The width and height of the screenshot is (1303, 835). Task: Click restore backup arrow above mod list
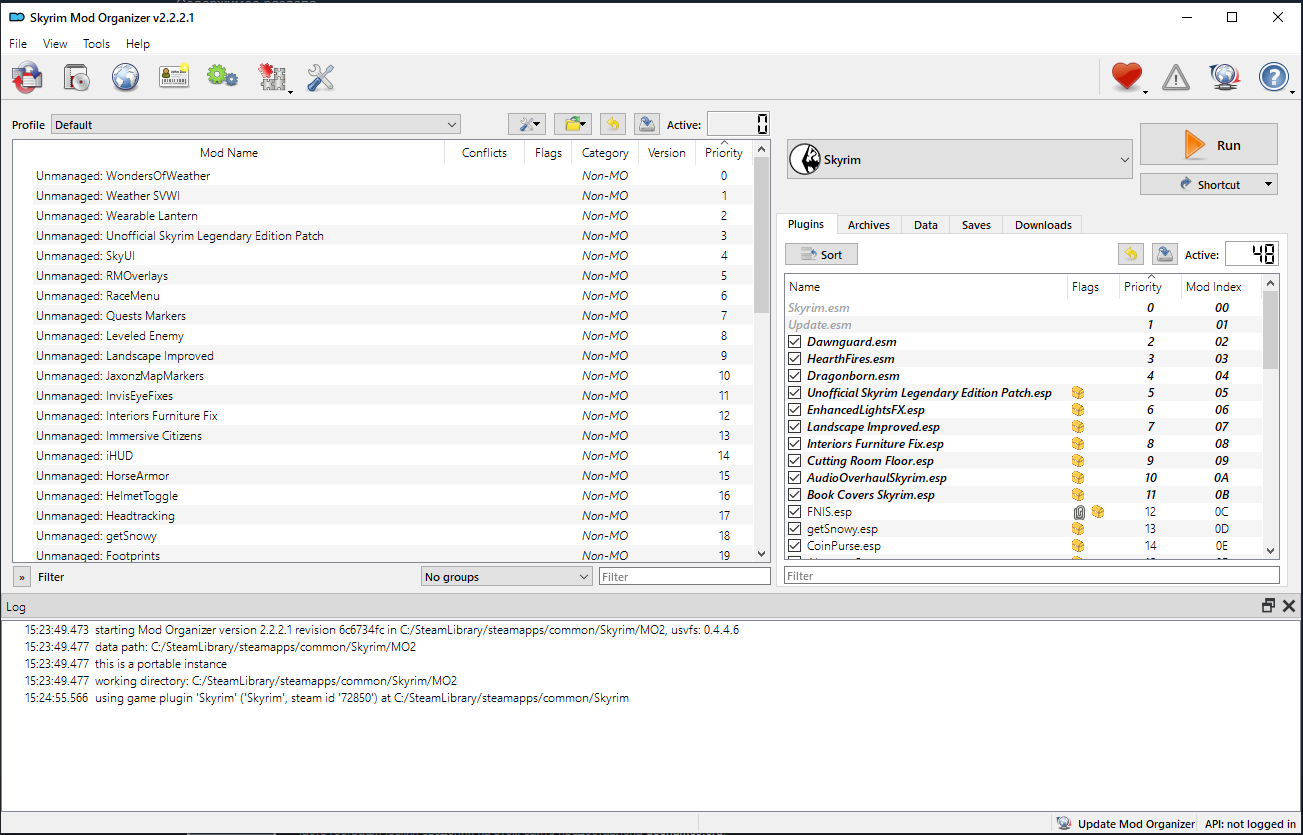(x=613, y=124)
